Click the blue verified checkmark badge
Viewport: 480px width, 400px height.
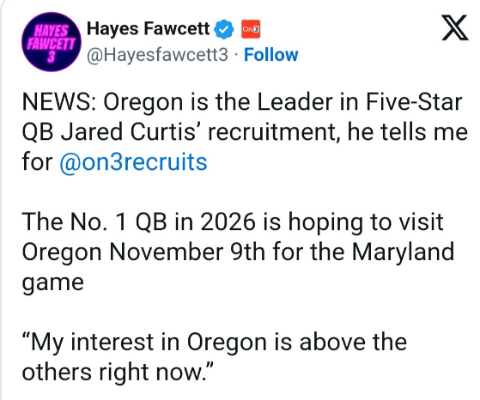coord(224,29)
